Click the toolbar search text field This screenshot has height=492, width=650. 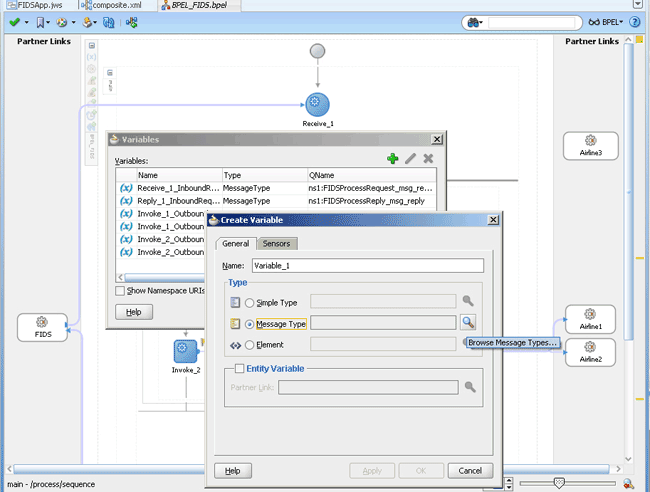pos(531,22)
